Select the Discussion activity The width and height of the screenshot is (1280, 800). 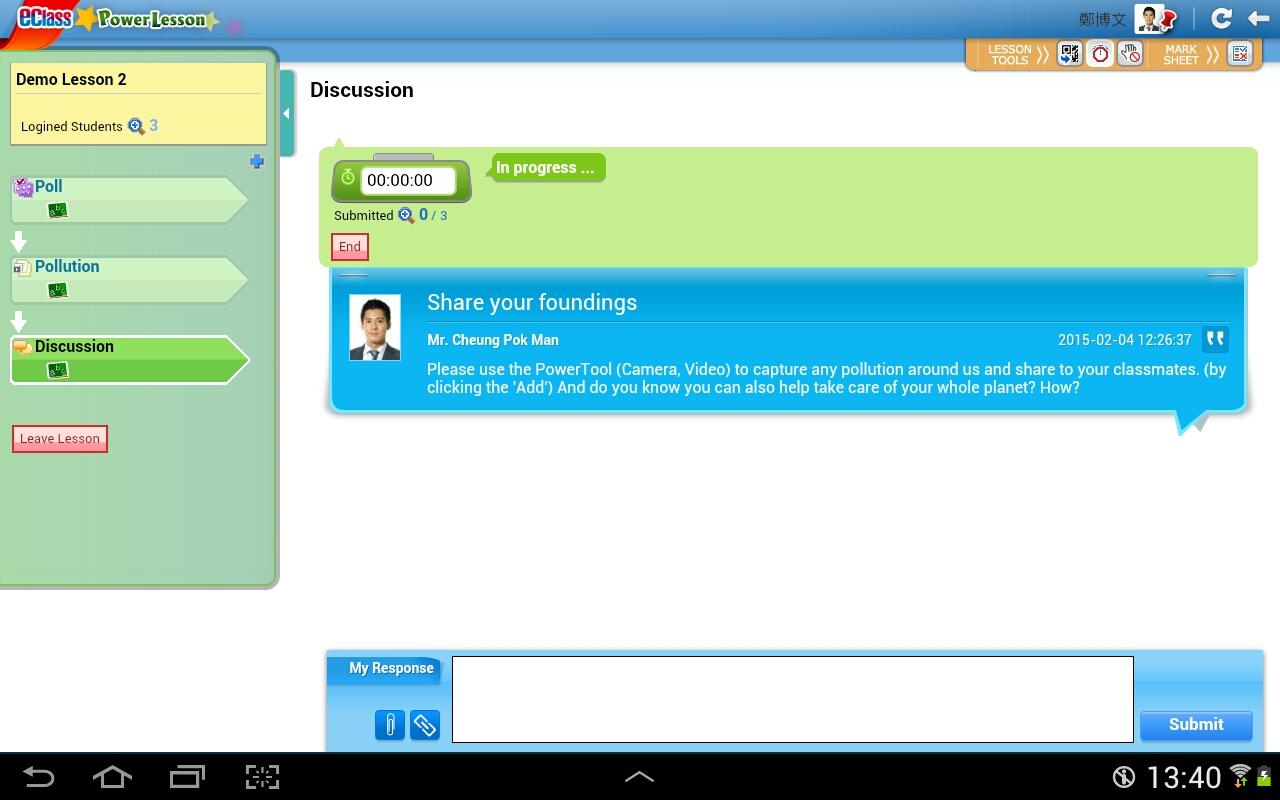(x=130, y=360)
